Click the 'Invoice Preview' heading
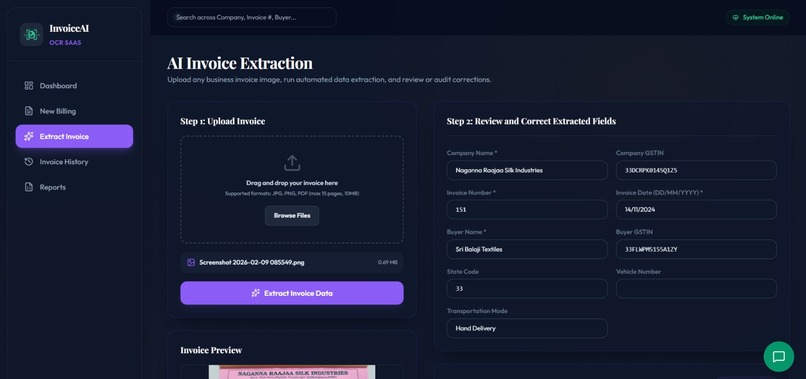The width and height of the screenshot is (806, 379). point(211,350)
